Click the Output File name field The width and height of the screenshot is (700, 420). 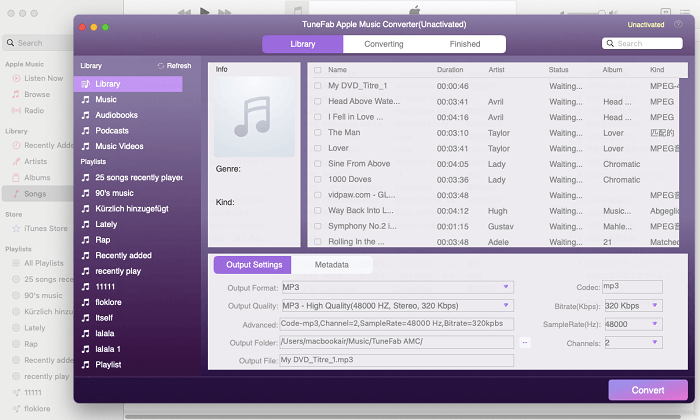click(x=396, y=360)
